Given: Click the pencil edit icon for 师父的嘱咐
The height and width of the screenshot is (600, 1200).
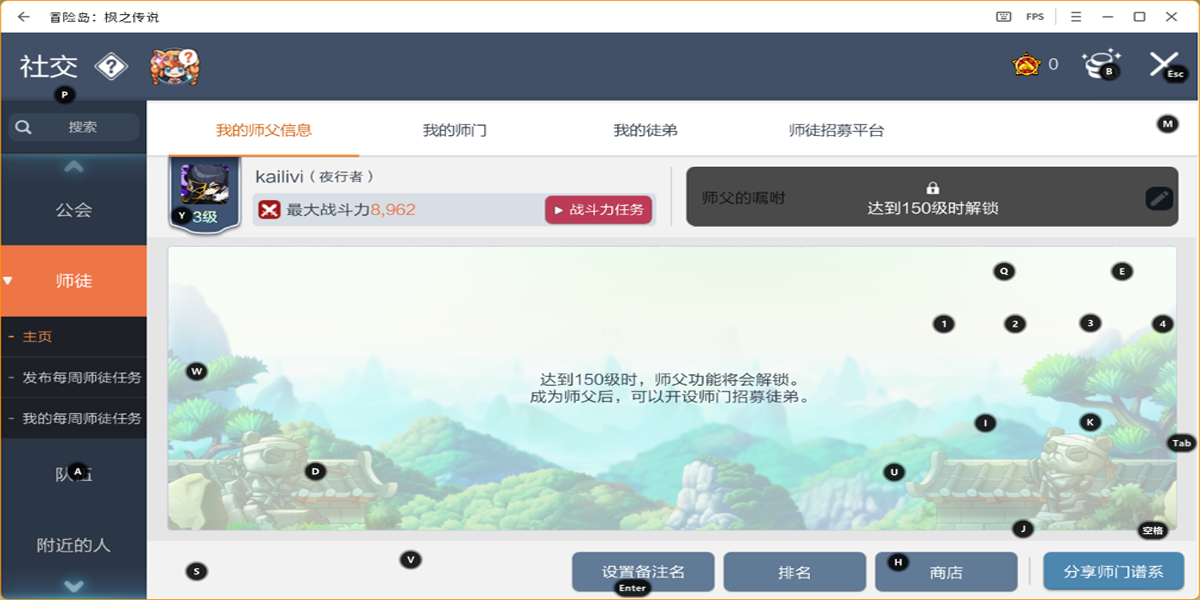Looking at the screenshot, I should 1158,198.
